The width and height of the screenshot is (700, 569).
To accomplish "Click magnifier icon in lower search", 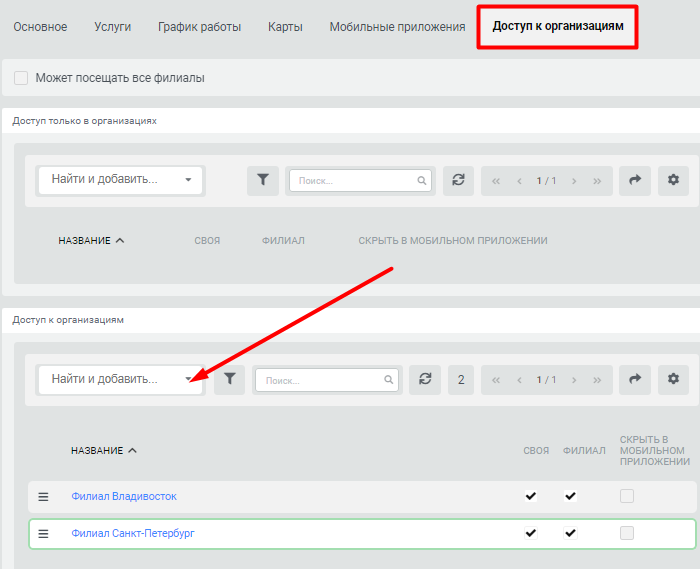I will (x=388, y=380).
